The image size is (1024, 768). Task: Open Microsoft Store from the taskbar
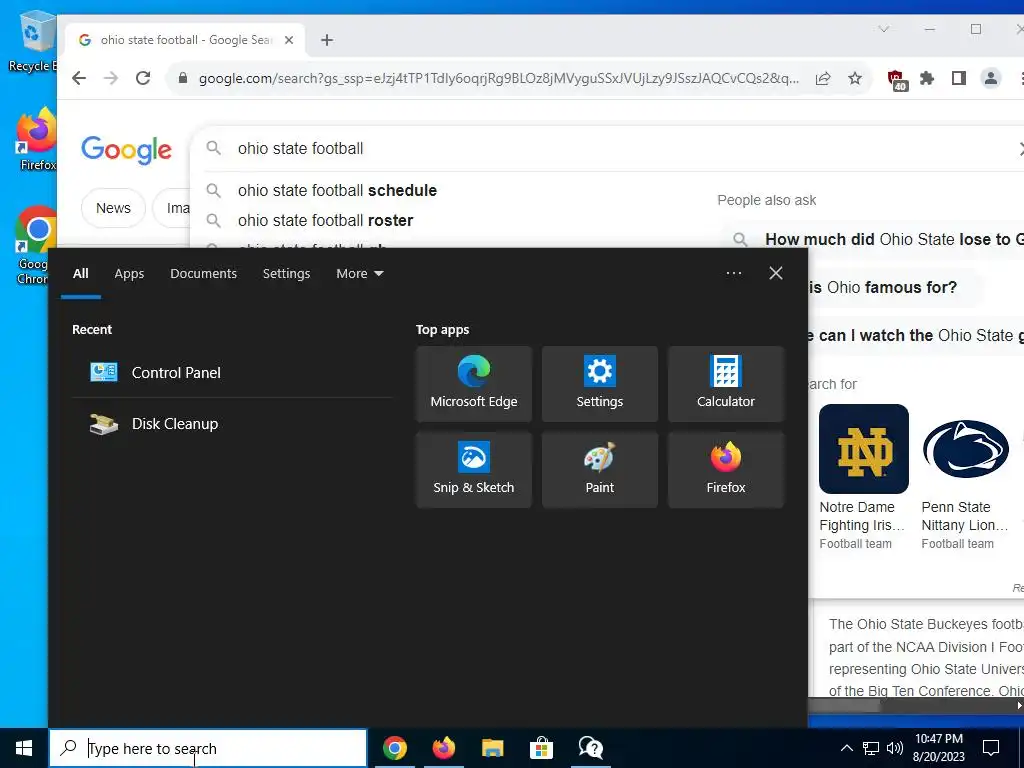541,748
